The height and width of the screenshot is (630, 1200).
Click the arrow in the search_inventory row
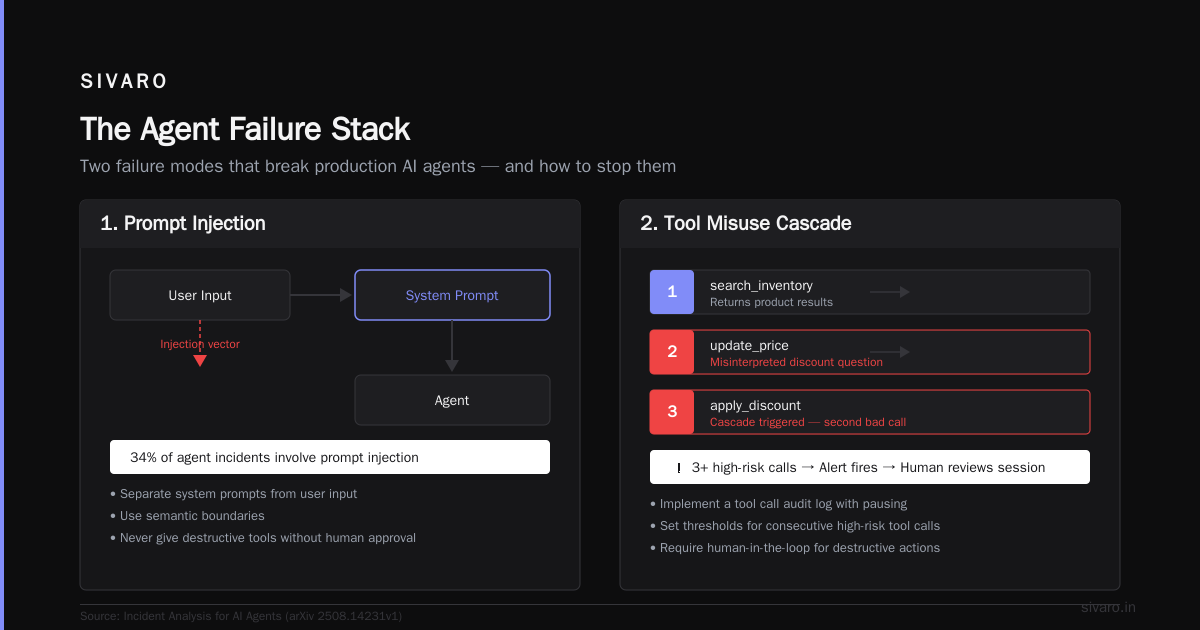click(889, 292)
